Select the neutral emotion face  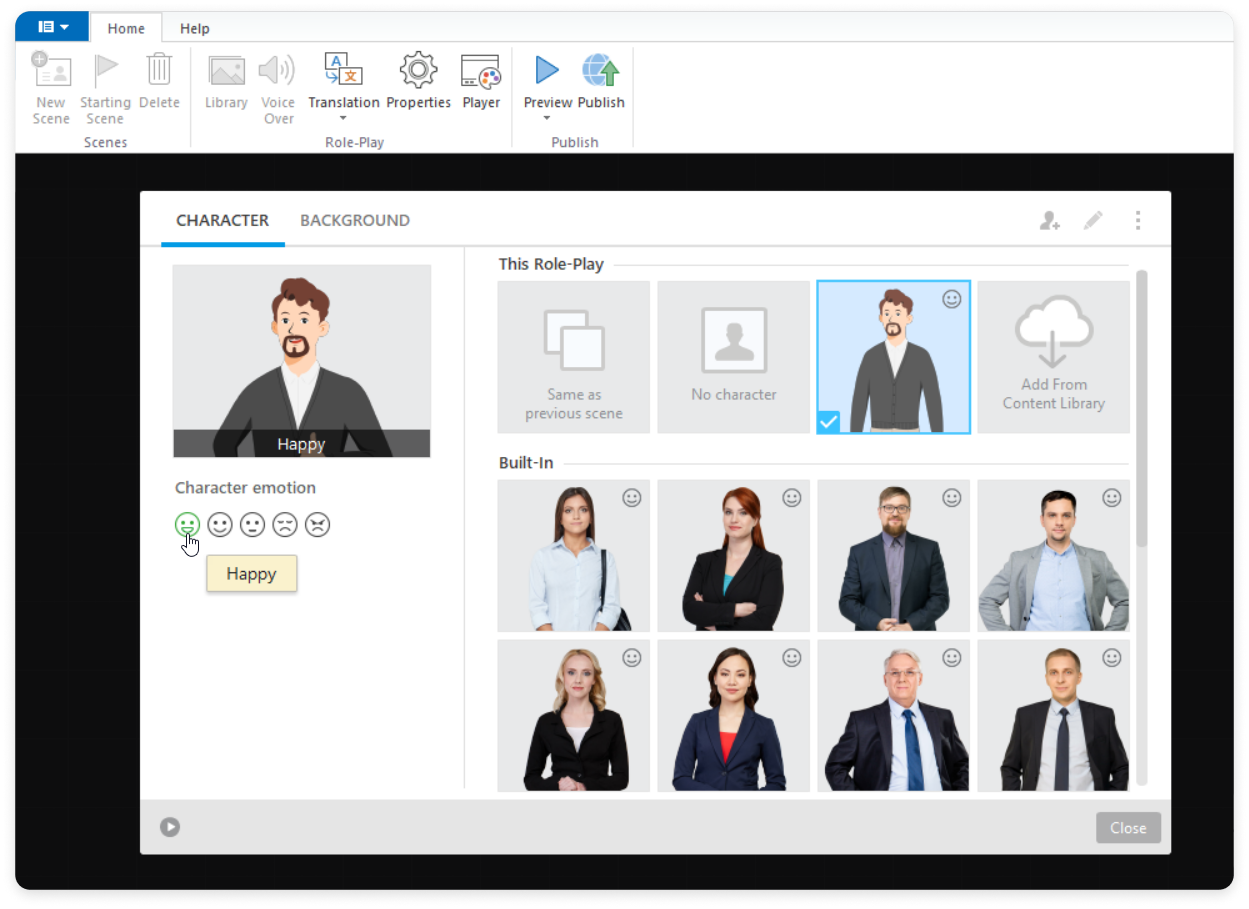(252, 524)
